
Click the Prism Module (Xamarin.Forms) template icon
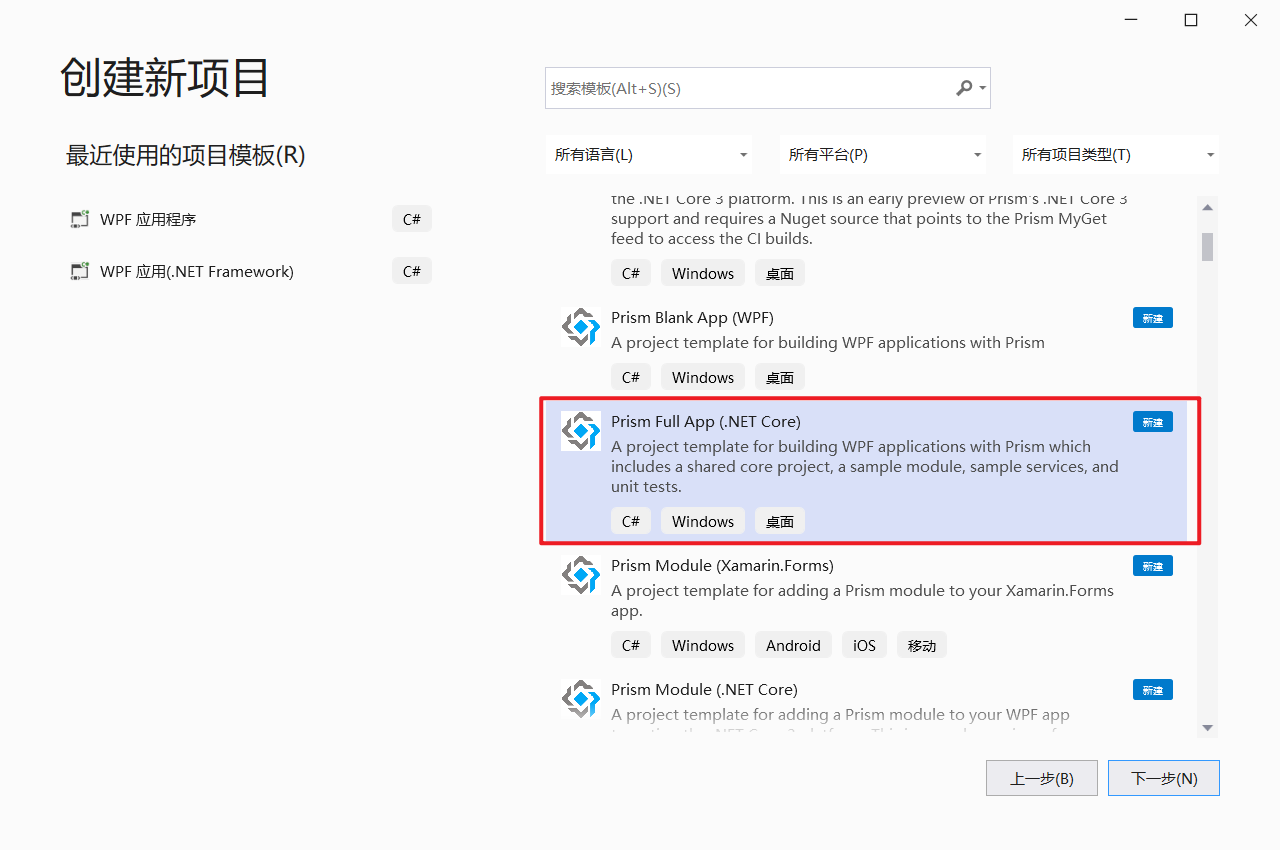pos(581,575)
